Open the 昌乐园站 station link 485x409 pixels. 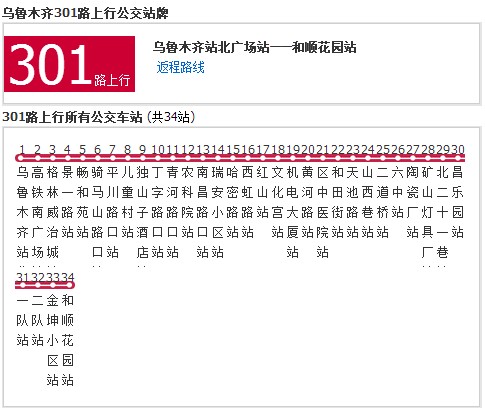[457, 202]
